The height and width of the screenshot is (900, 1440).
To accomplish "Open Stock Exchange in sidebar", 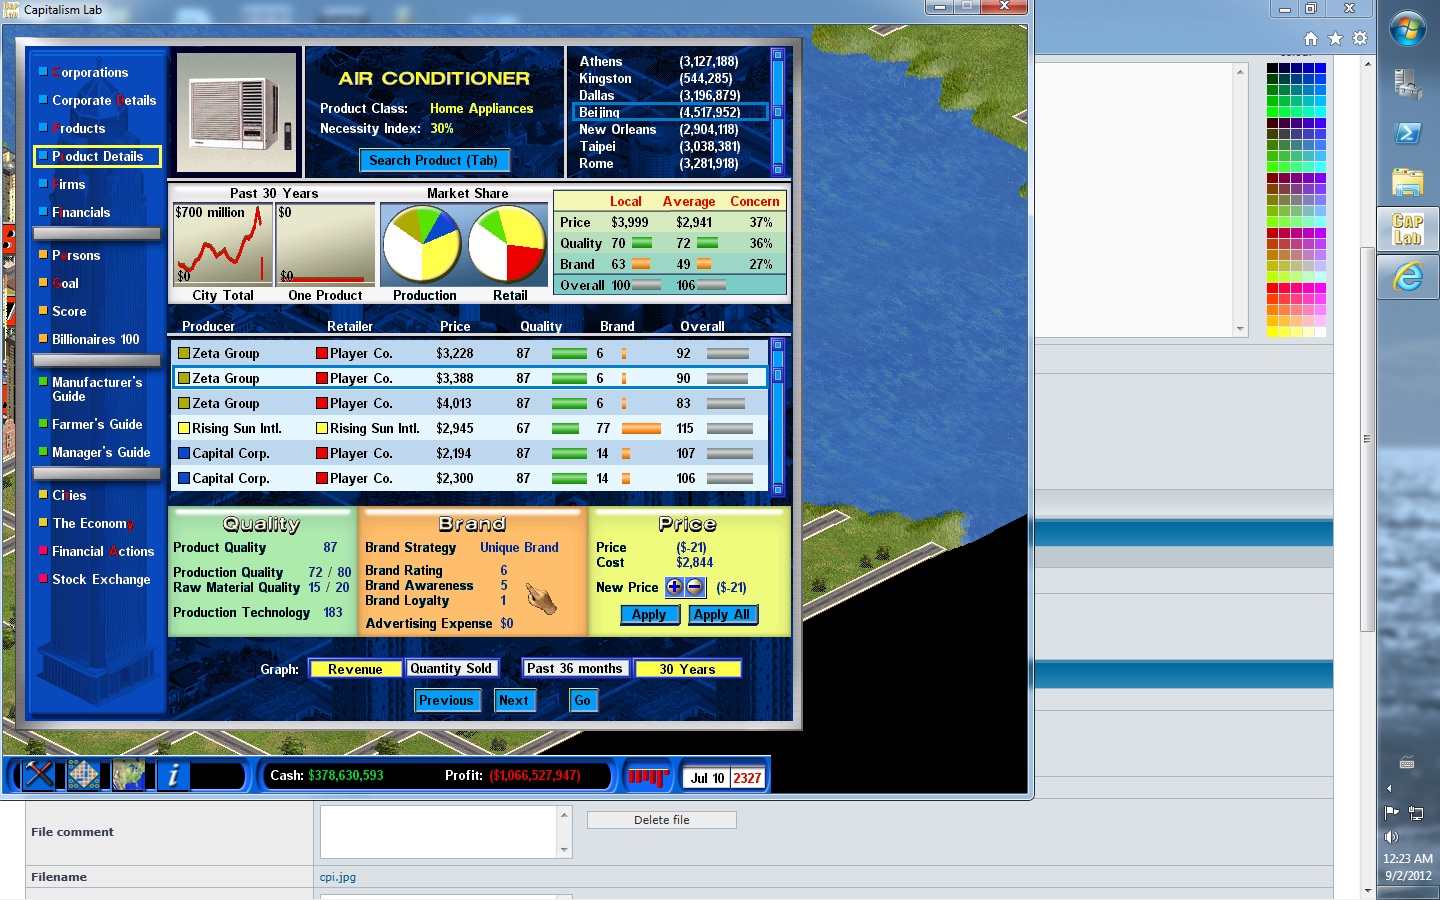I will coord(101,579).
